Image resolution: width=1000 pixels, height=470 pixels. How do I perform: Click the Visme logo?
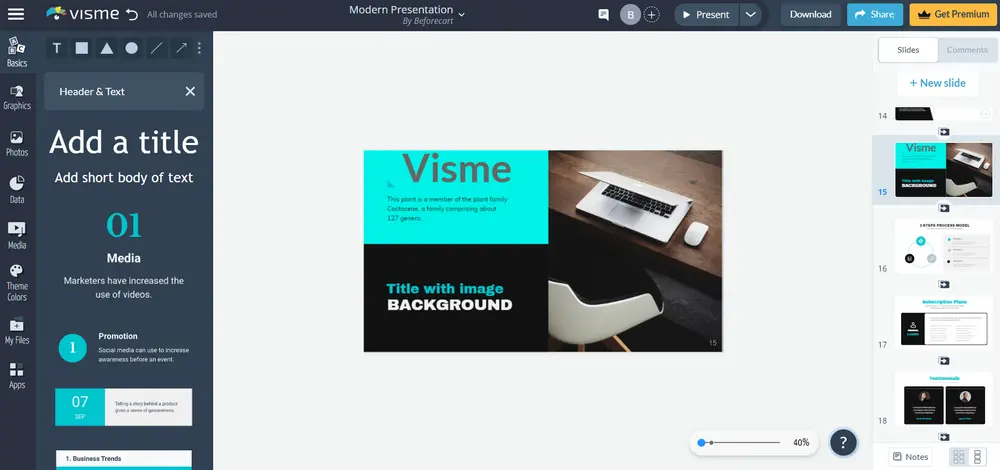(82, 14)
